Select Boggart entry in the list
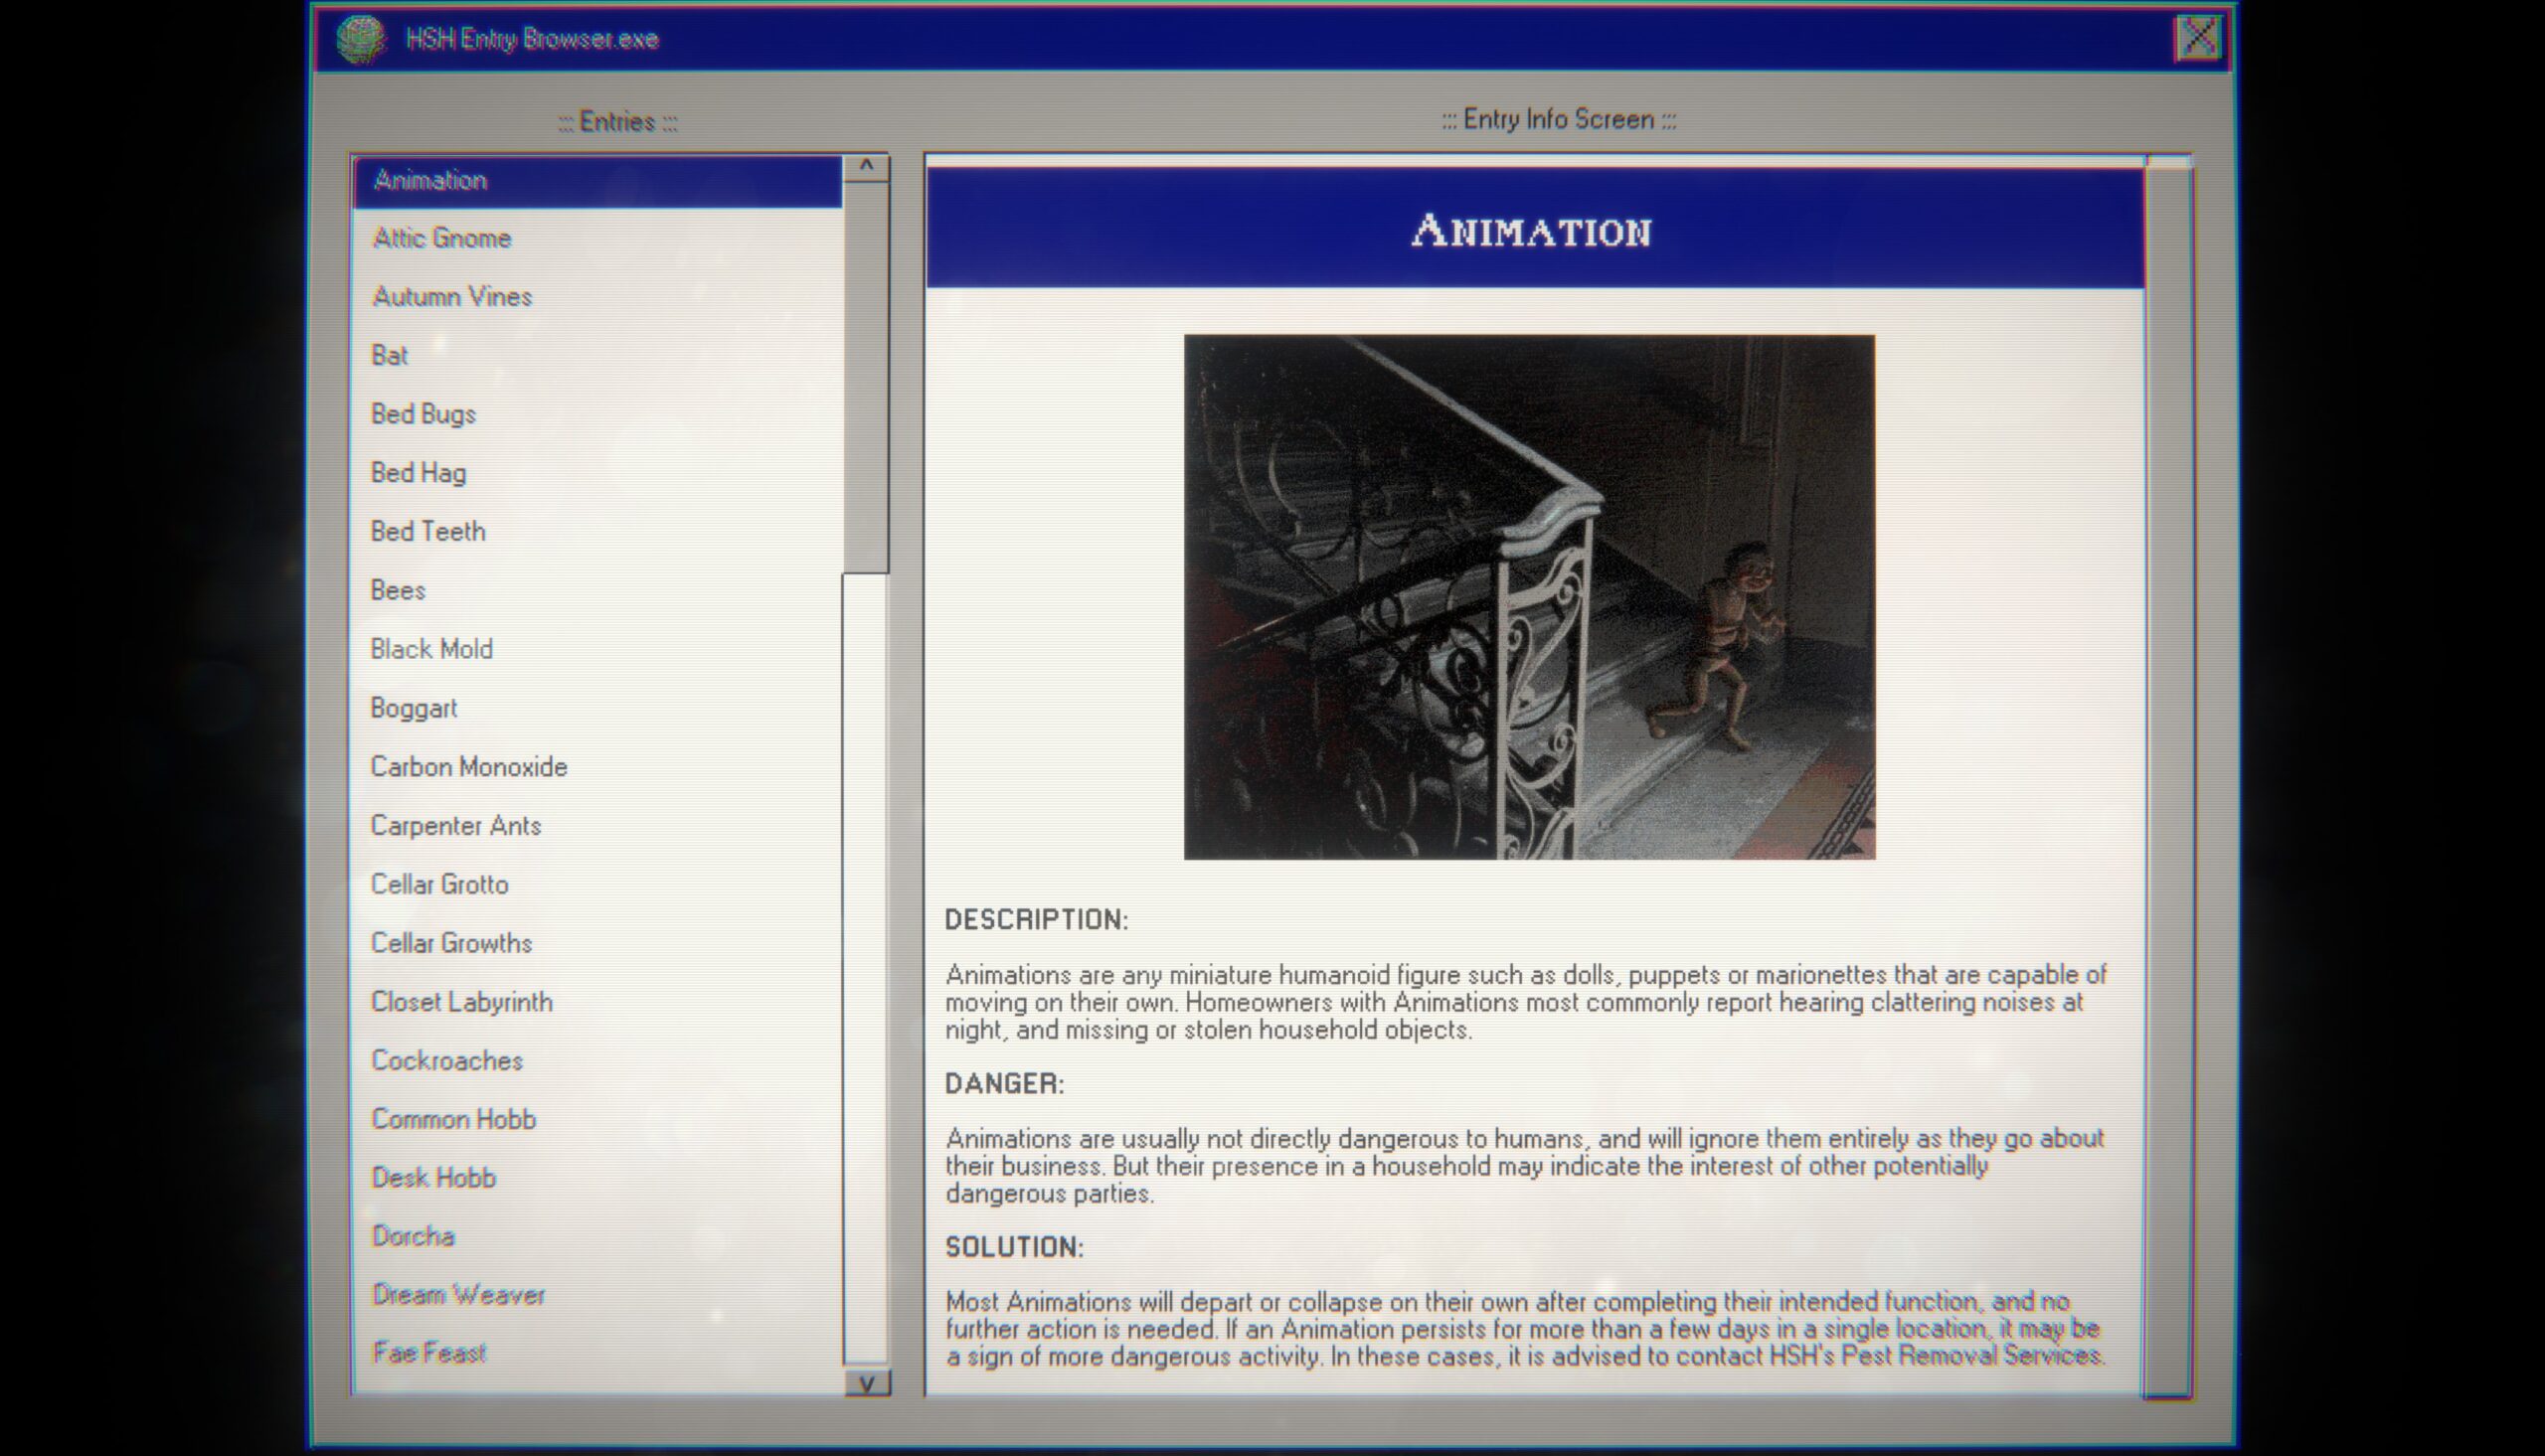The height and width of the screenshot is (1456, 2545). pos(413,707)
